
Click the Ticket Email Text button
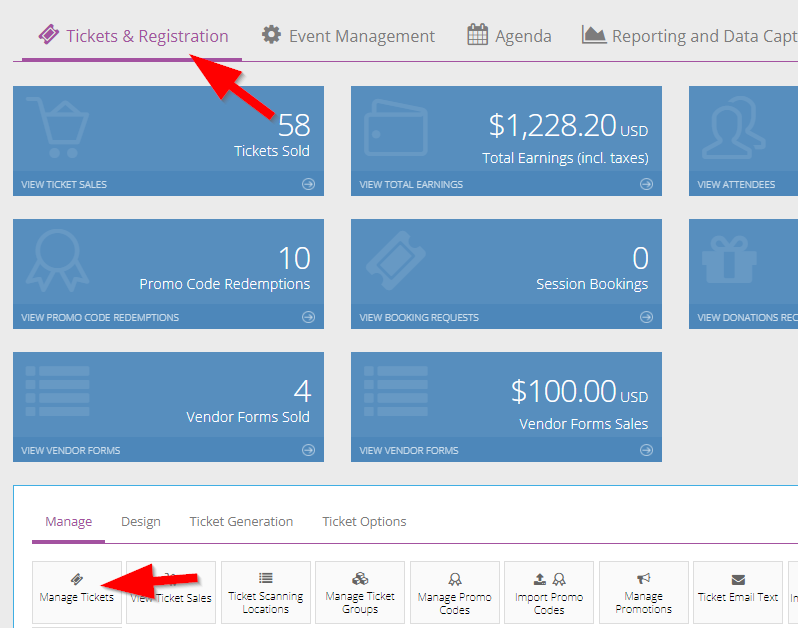pos(738,592)
